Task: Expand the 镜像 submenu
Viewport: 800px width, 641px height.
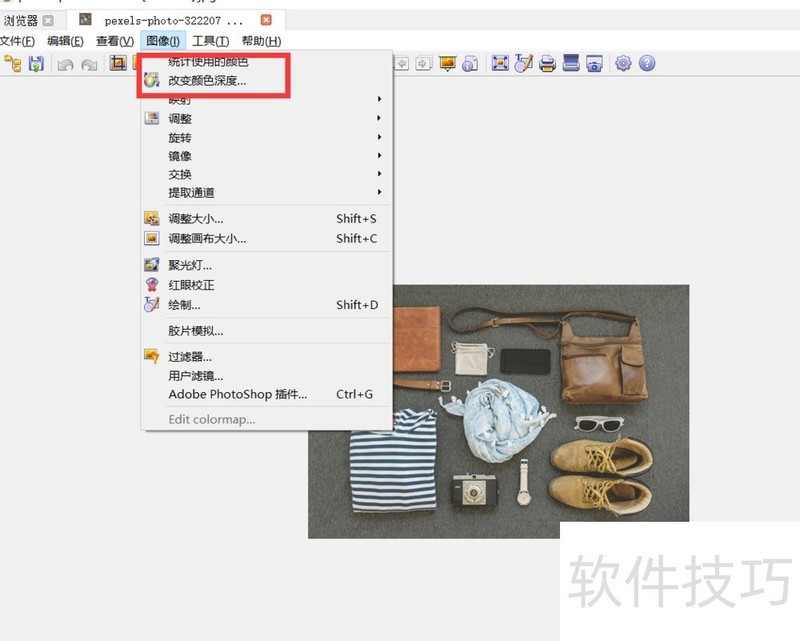Action: click(x=179, y=156)
